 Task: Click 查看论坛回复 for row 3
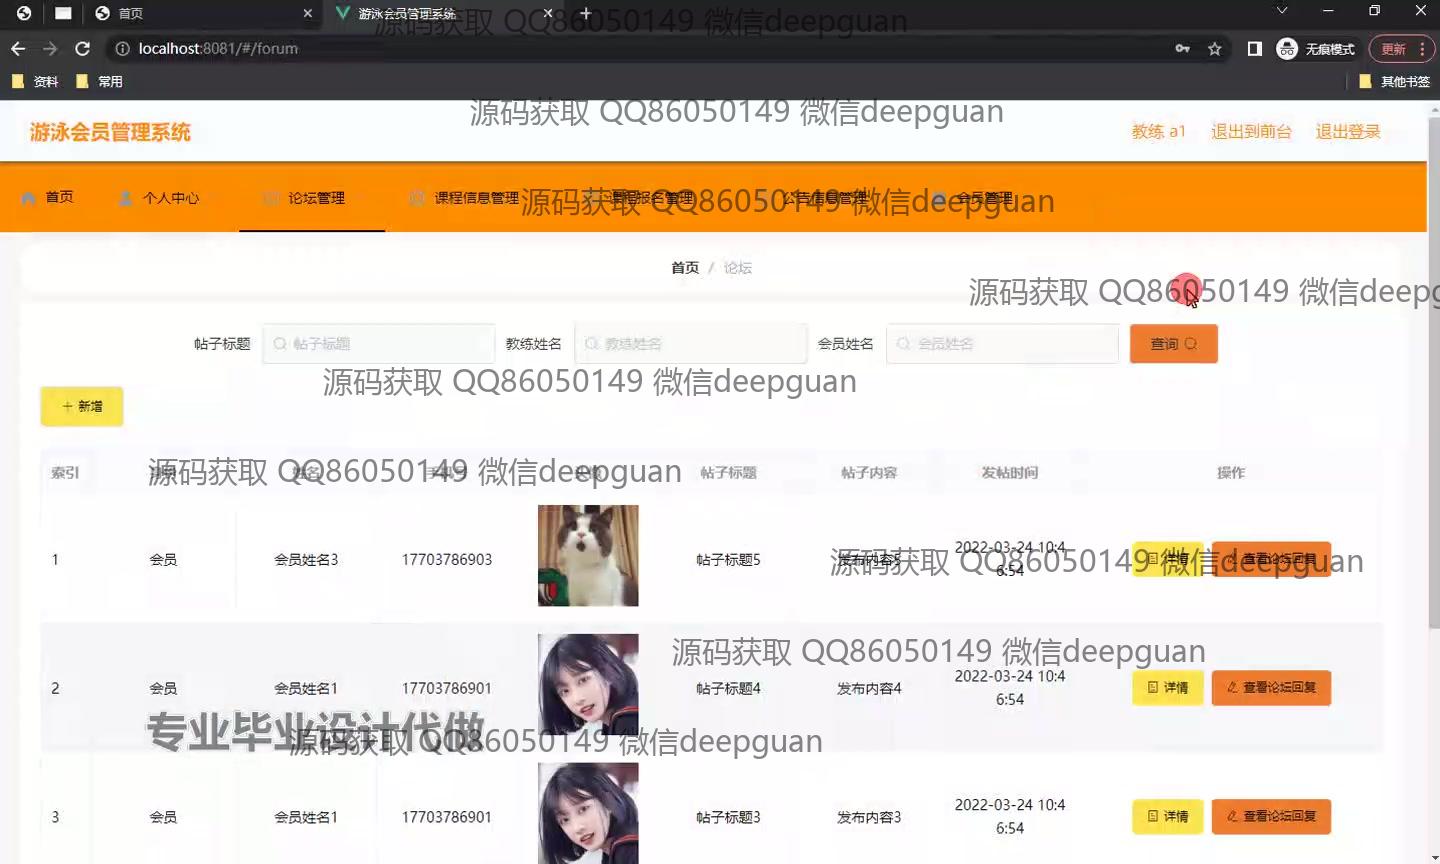tap(1271, 817)
